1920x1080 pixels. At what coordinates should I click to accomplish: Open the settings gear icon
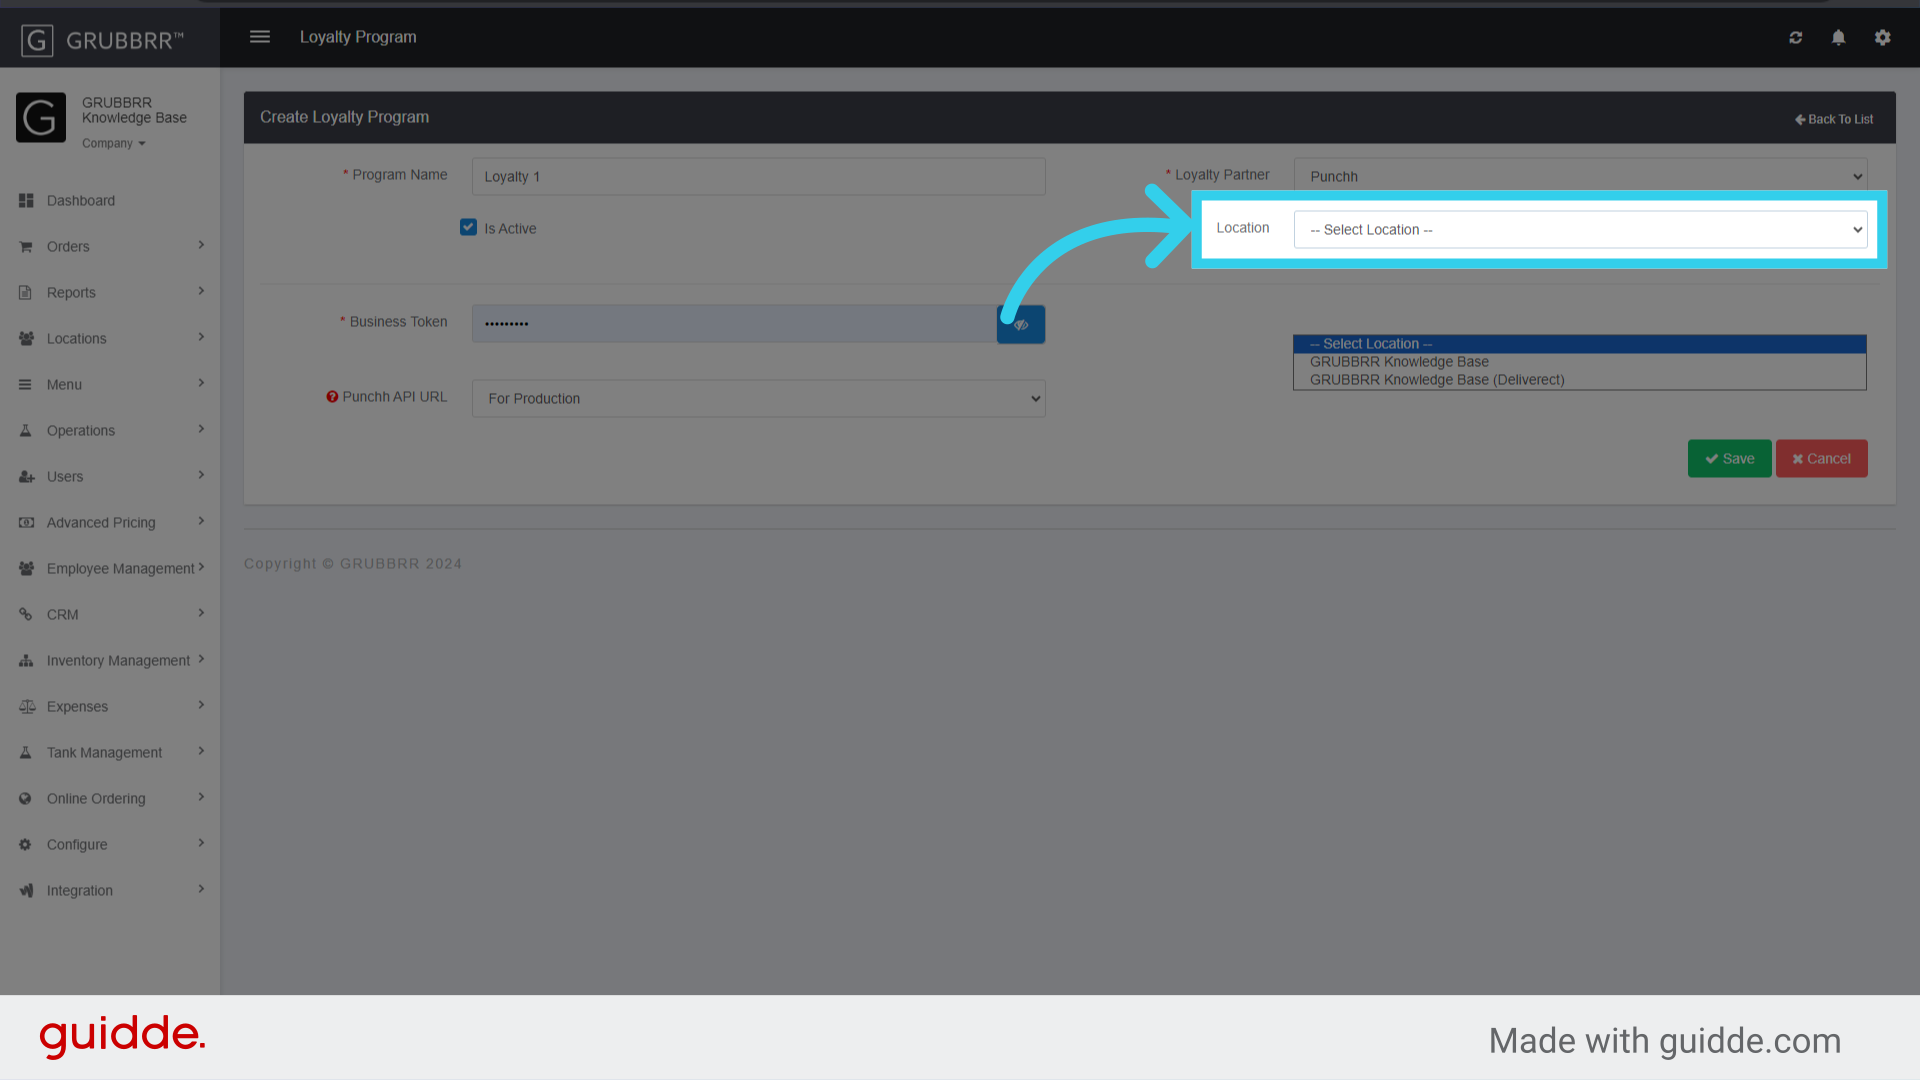(x=1883, y=38)
